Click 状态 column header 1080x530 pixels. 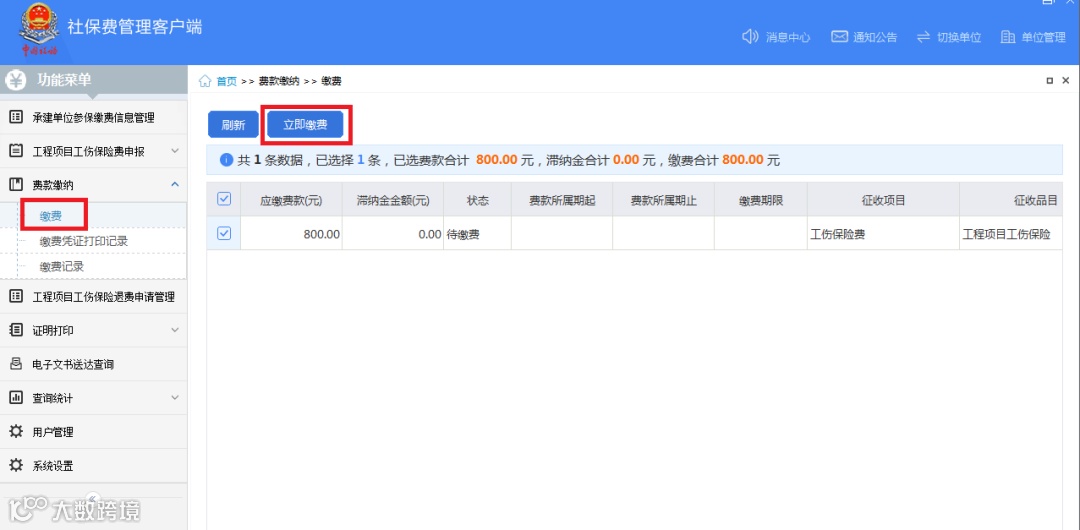tap(477, 201)
